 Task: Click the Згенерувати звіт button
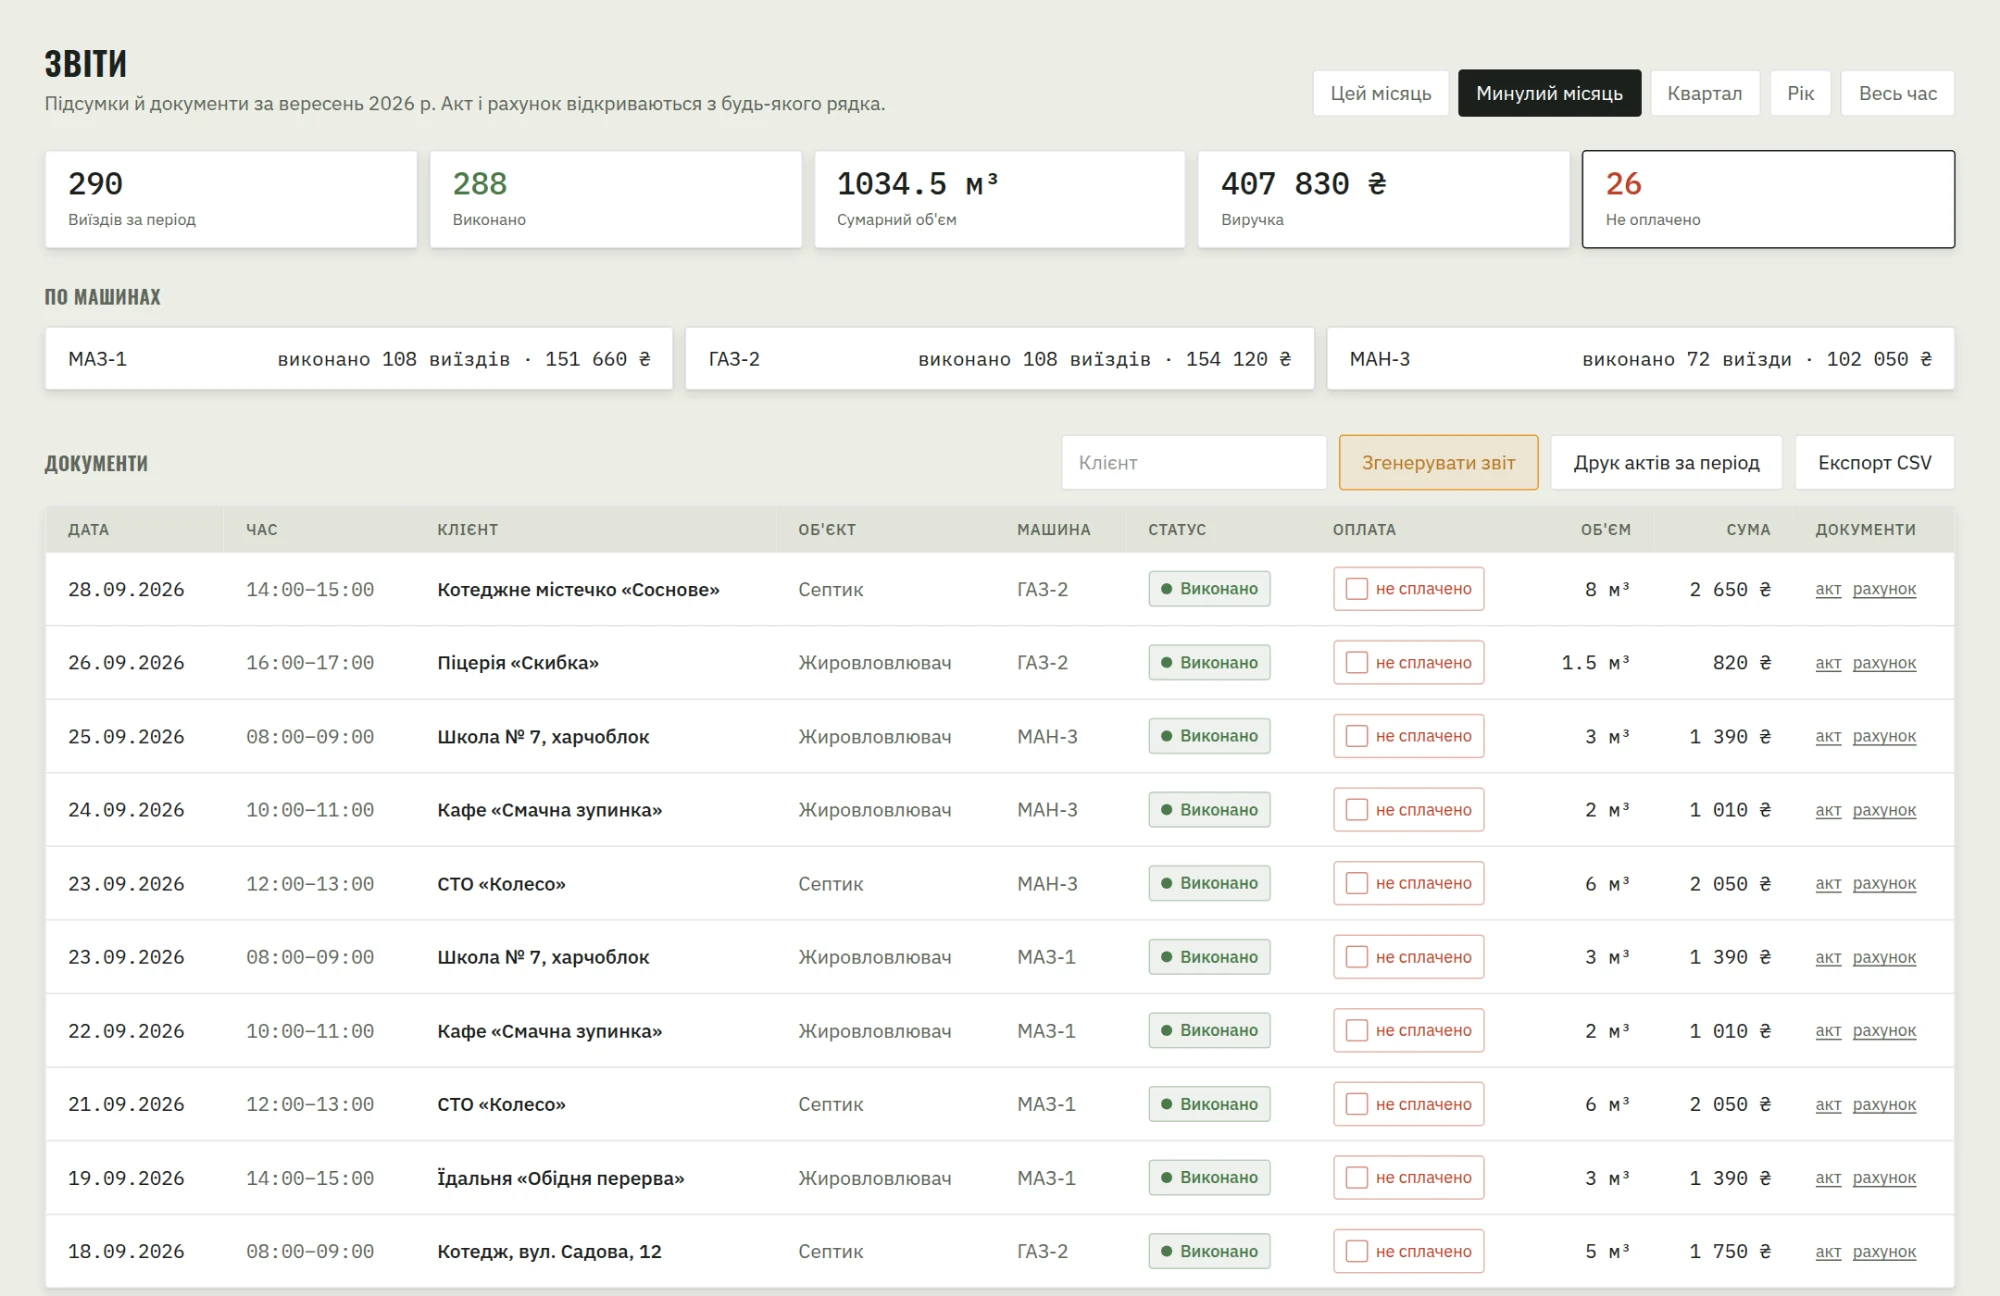click(x=1438, y=462)
